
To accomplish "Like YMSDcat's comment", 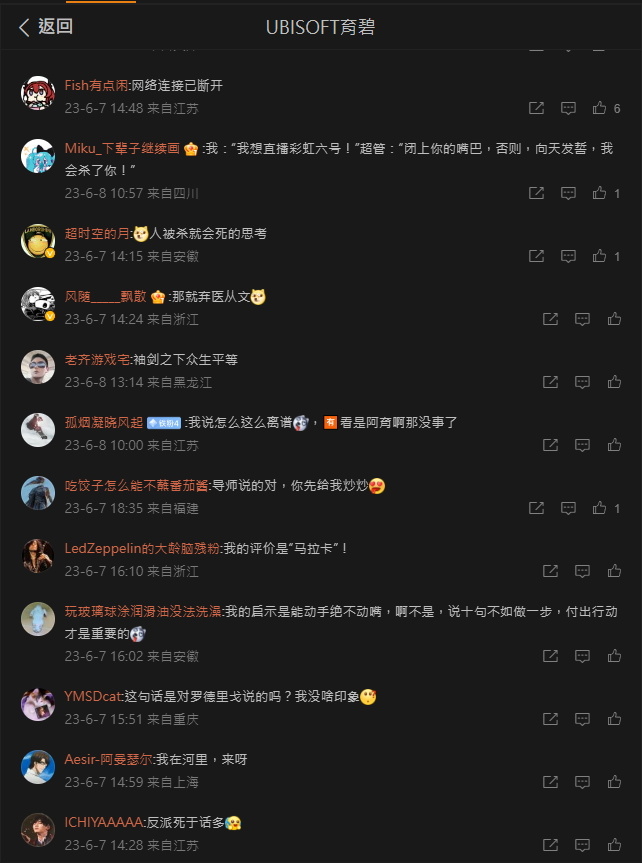I will tap(614, 719).
